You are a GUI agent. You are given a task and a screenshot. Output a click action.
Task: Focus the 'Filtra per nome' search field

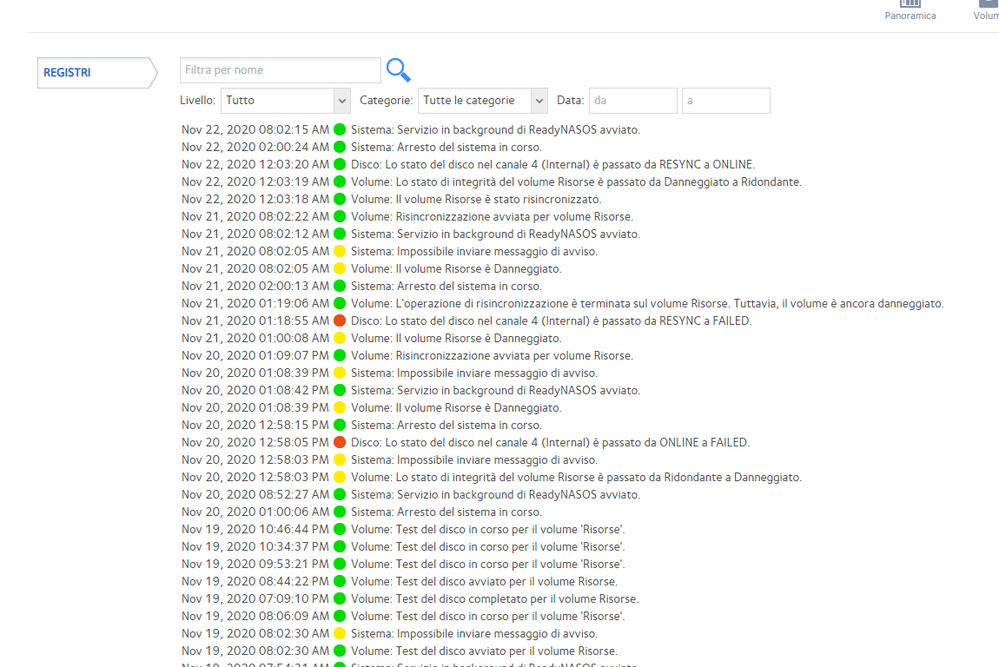(x=280, y=70)
